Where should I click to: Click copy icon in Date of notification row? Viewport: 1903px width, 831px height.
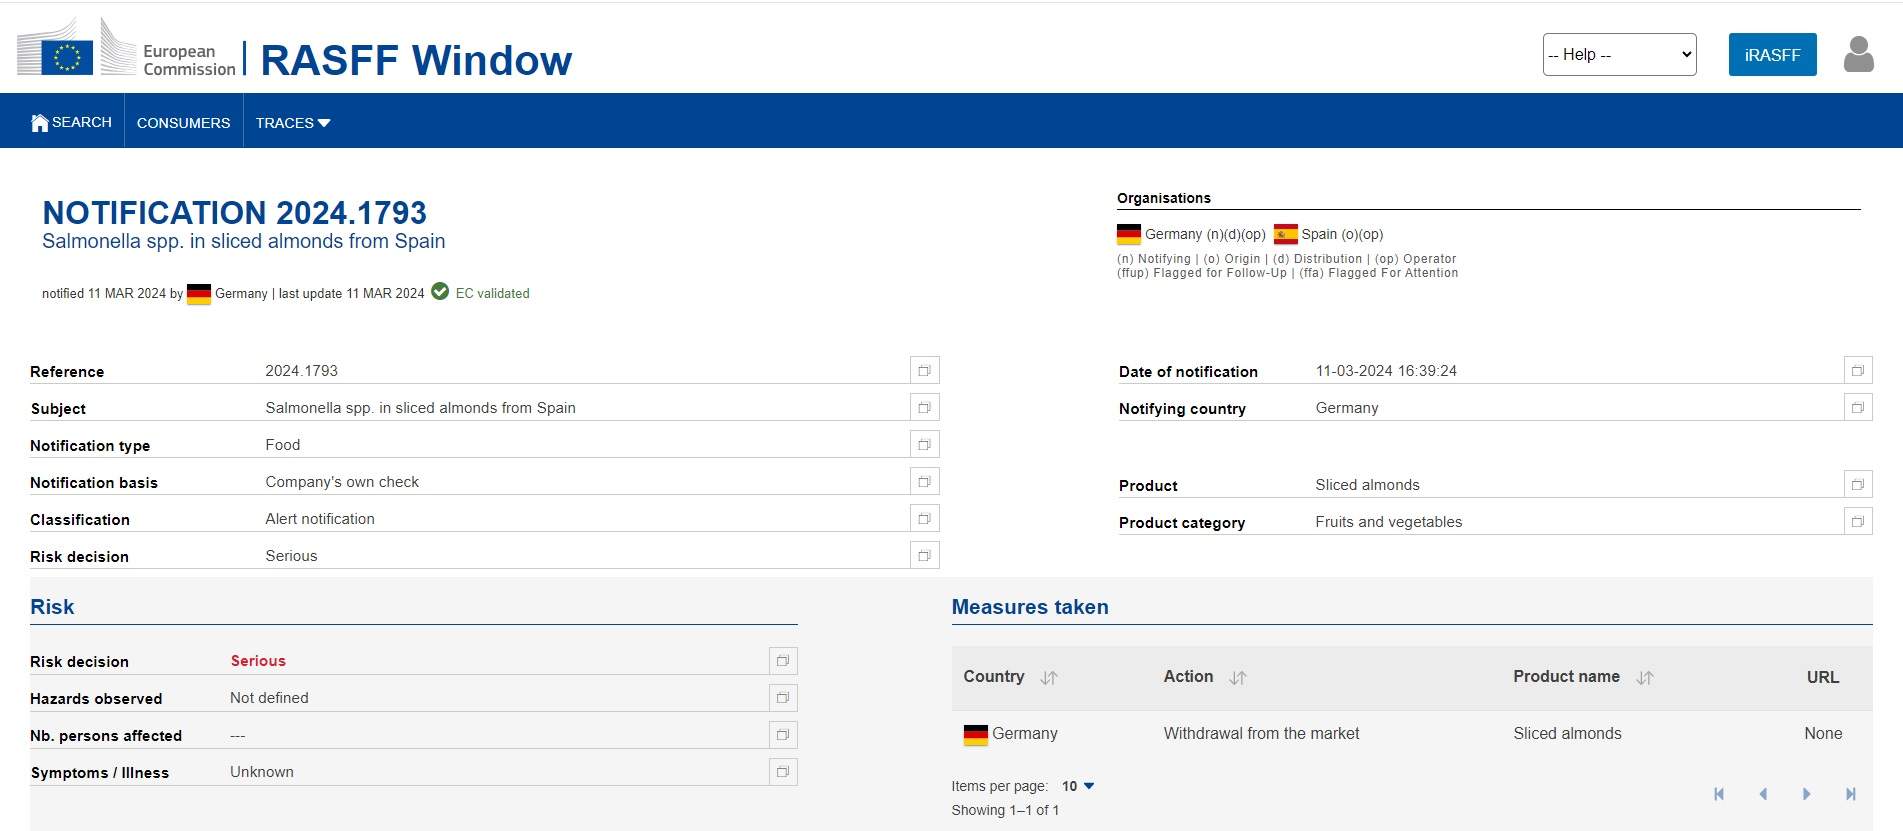click(x=1858, y=371)
